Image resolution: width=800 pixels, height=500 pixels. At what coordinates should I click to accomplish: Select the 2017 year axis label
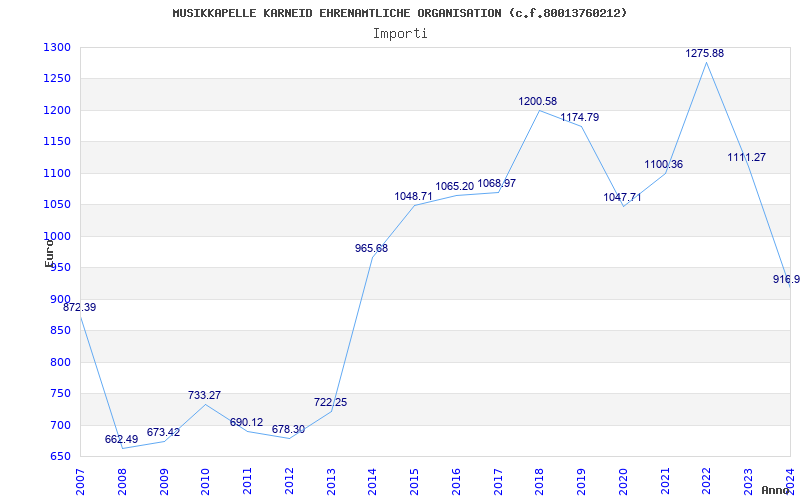coord(498,483)
